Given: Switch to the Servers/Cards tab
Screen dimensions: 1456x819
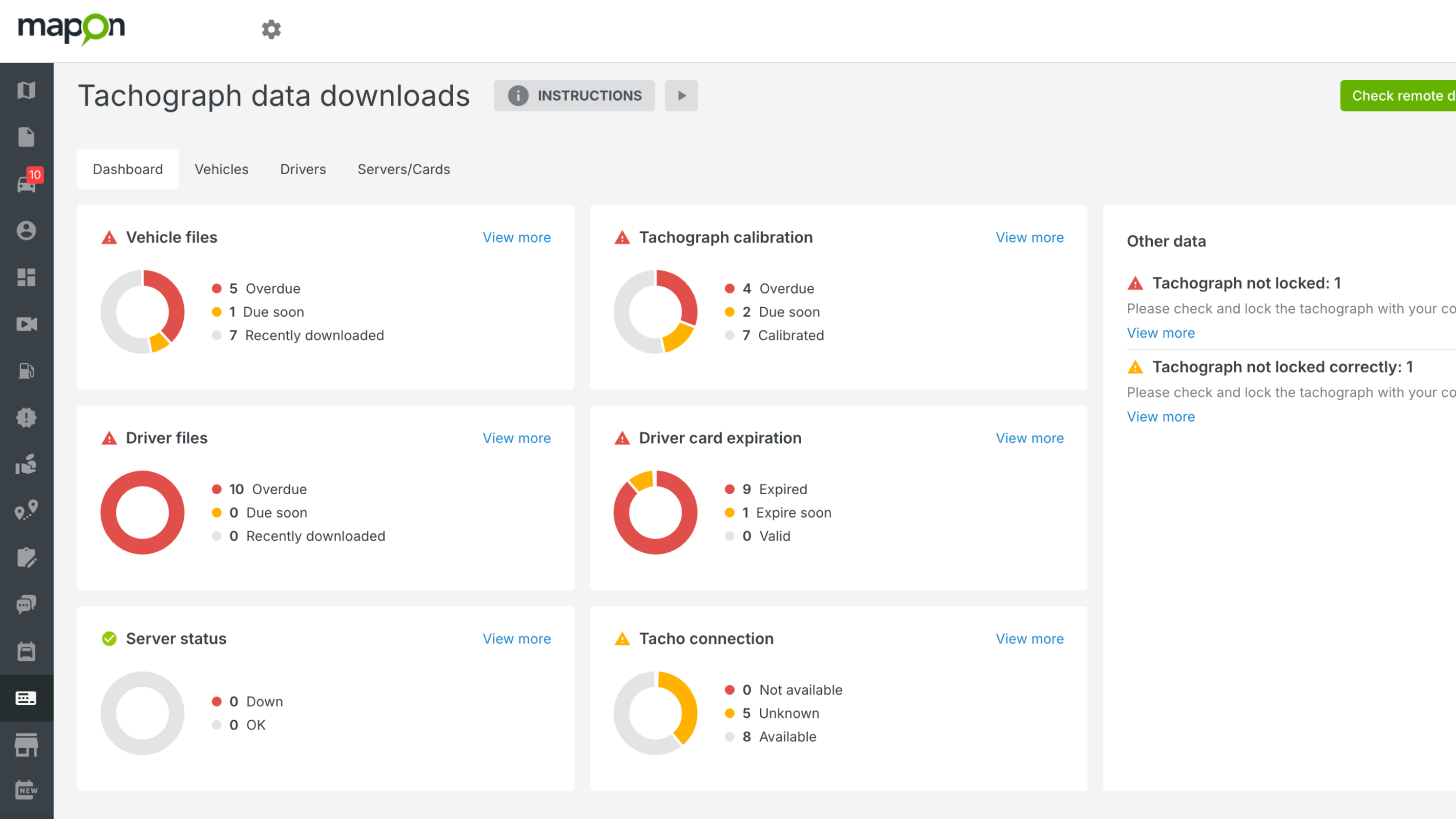Looking at the screenshot, I should tap(403, 169).
